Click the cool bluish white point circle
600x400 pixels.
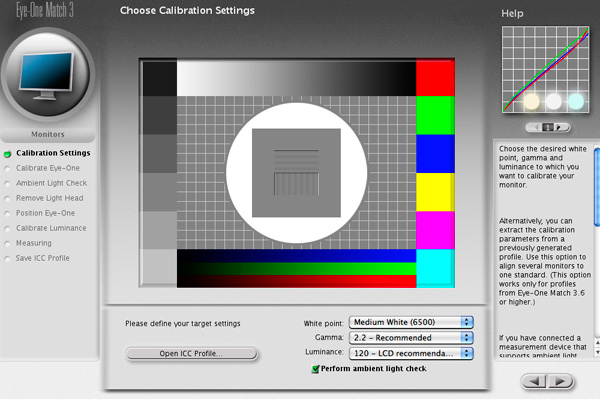[x=575, y=101]
